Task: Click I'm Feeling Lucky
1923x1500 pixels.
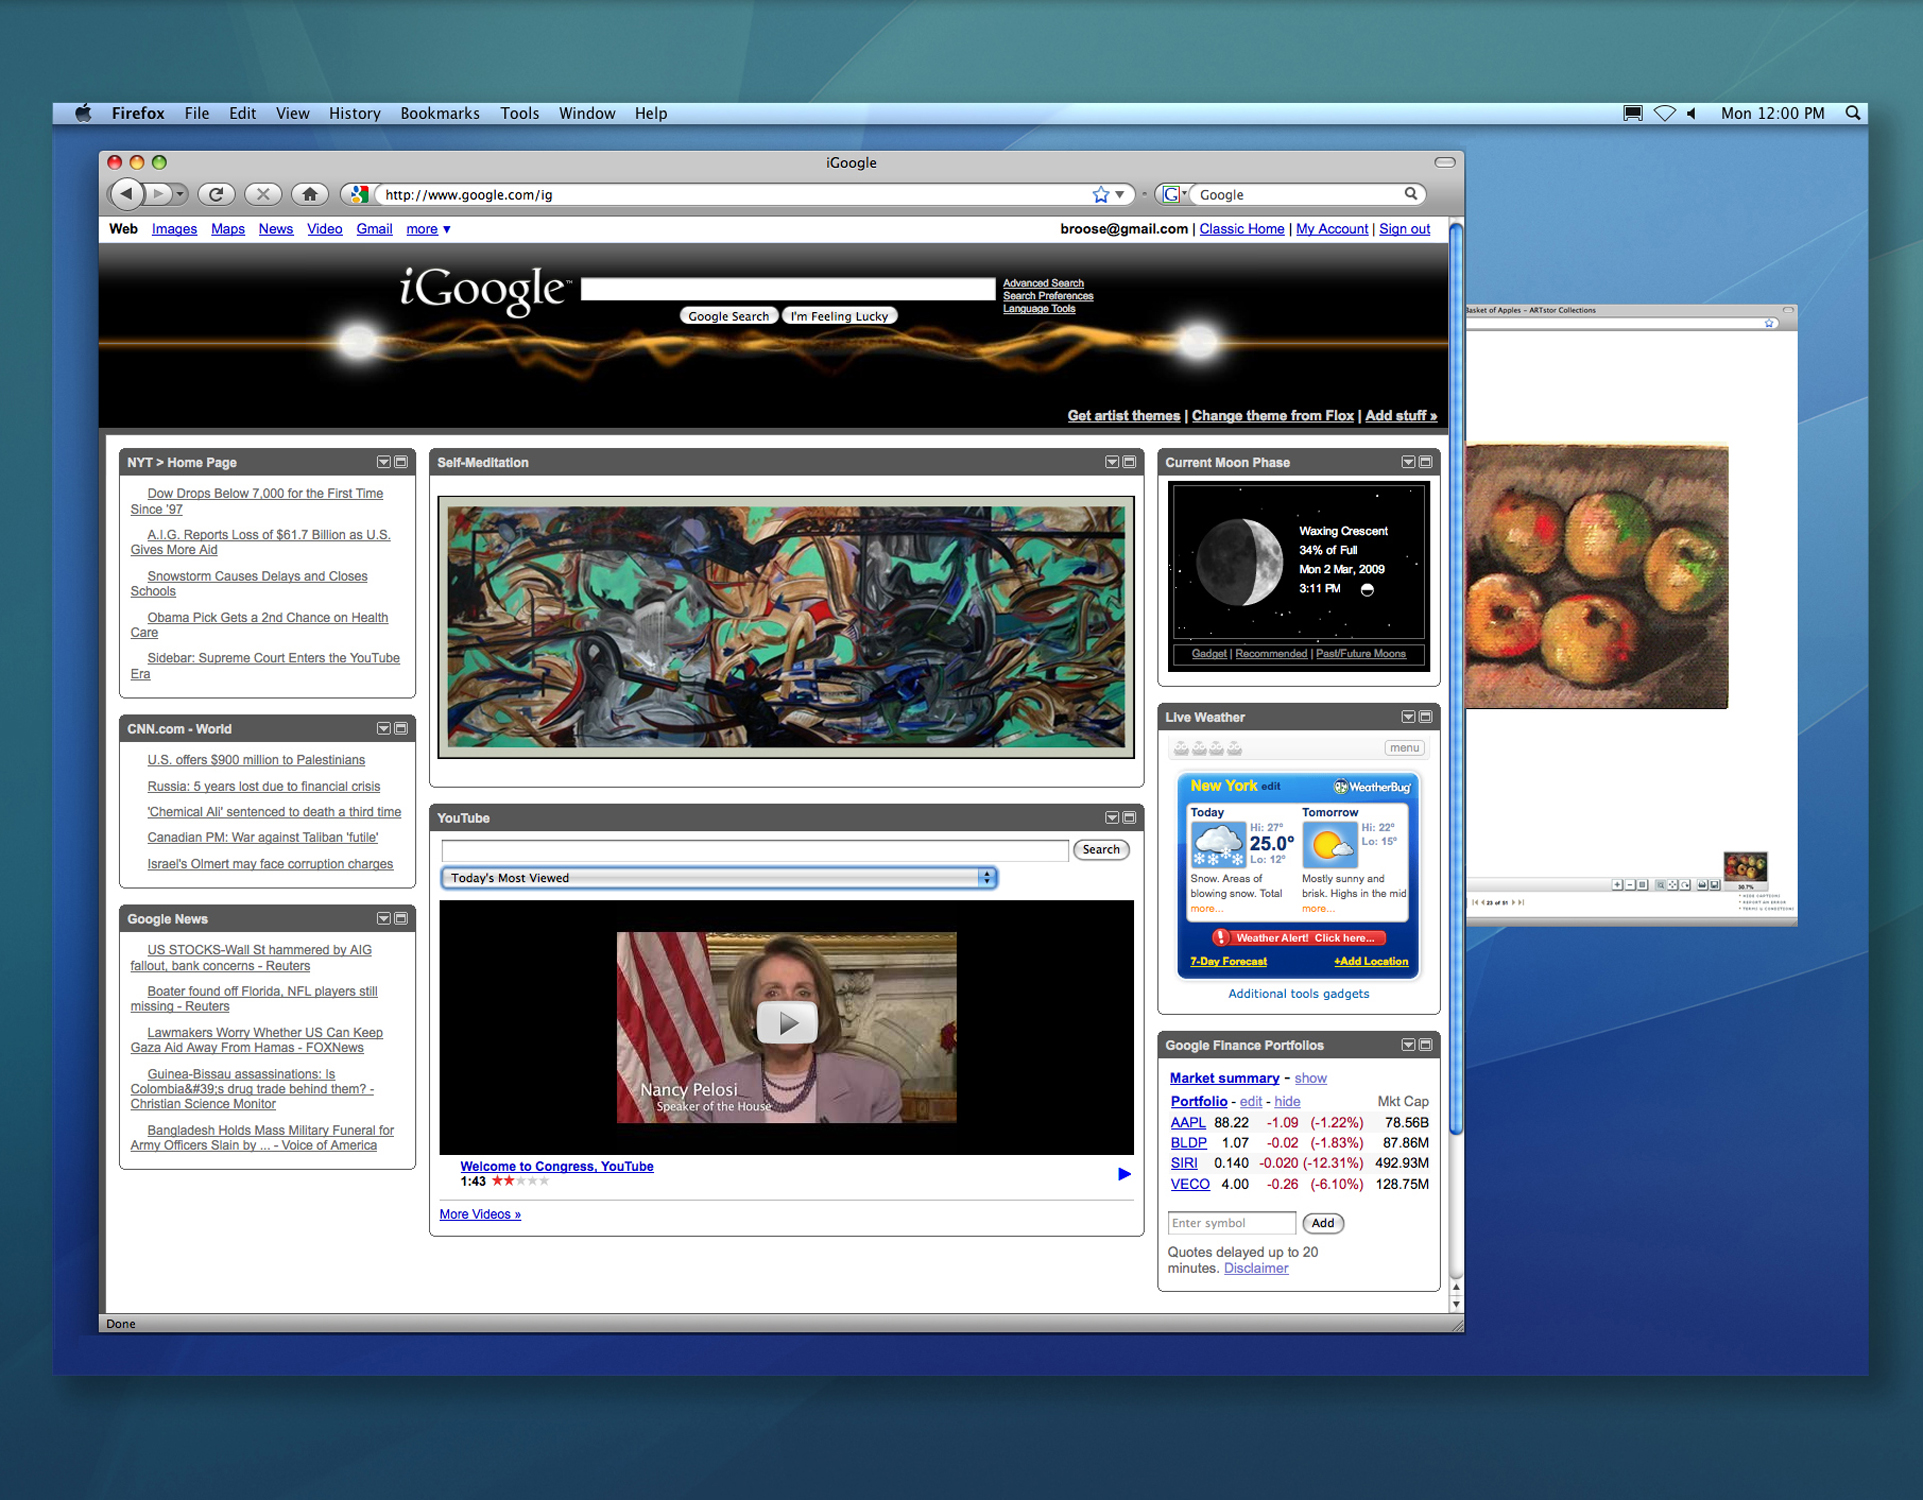Action: [x=839, y=316]
